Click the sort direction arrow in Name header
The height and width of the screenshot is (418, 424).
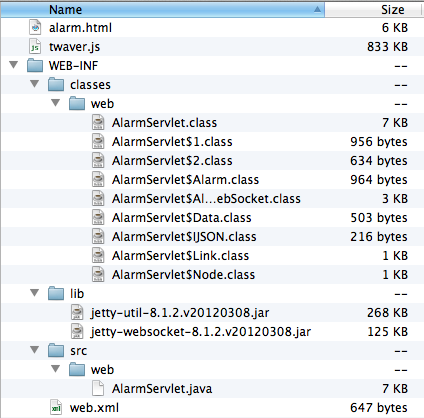[x=318, y=10]
